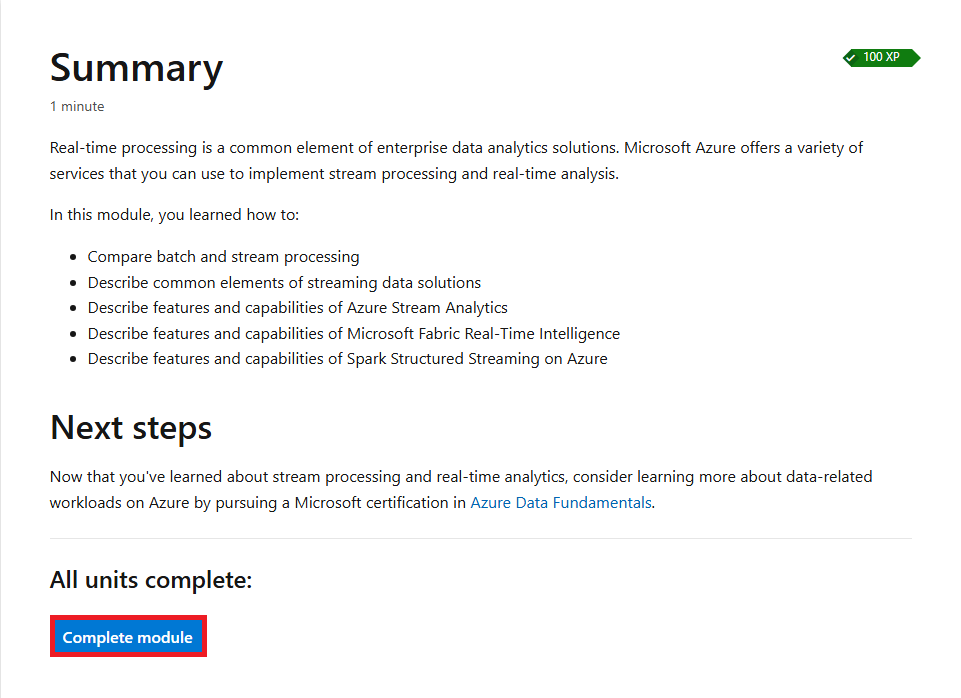
Task: Select the 'Compare batch and stream processing' bullet
Action: click(223, 257)
